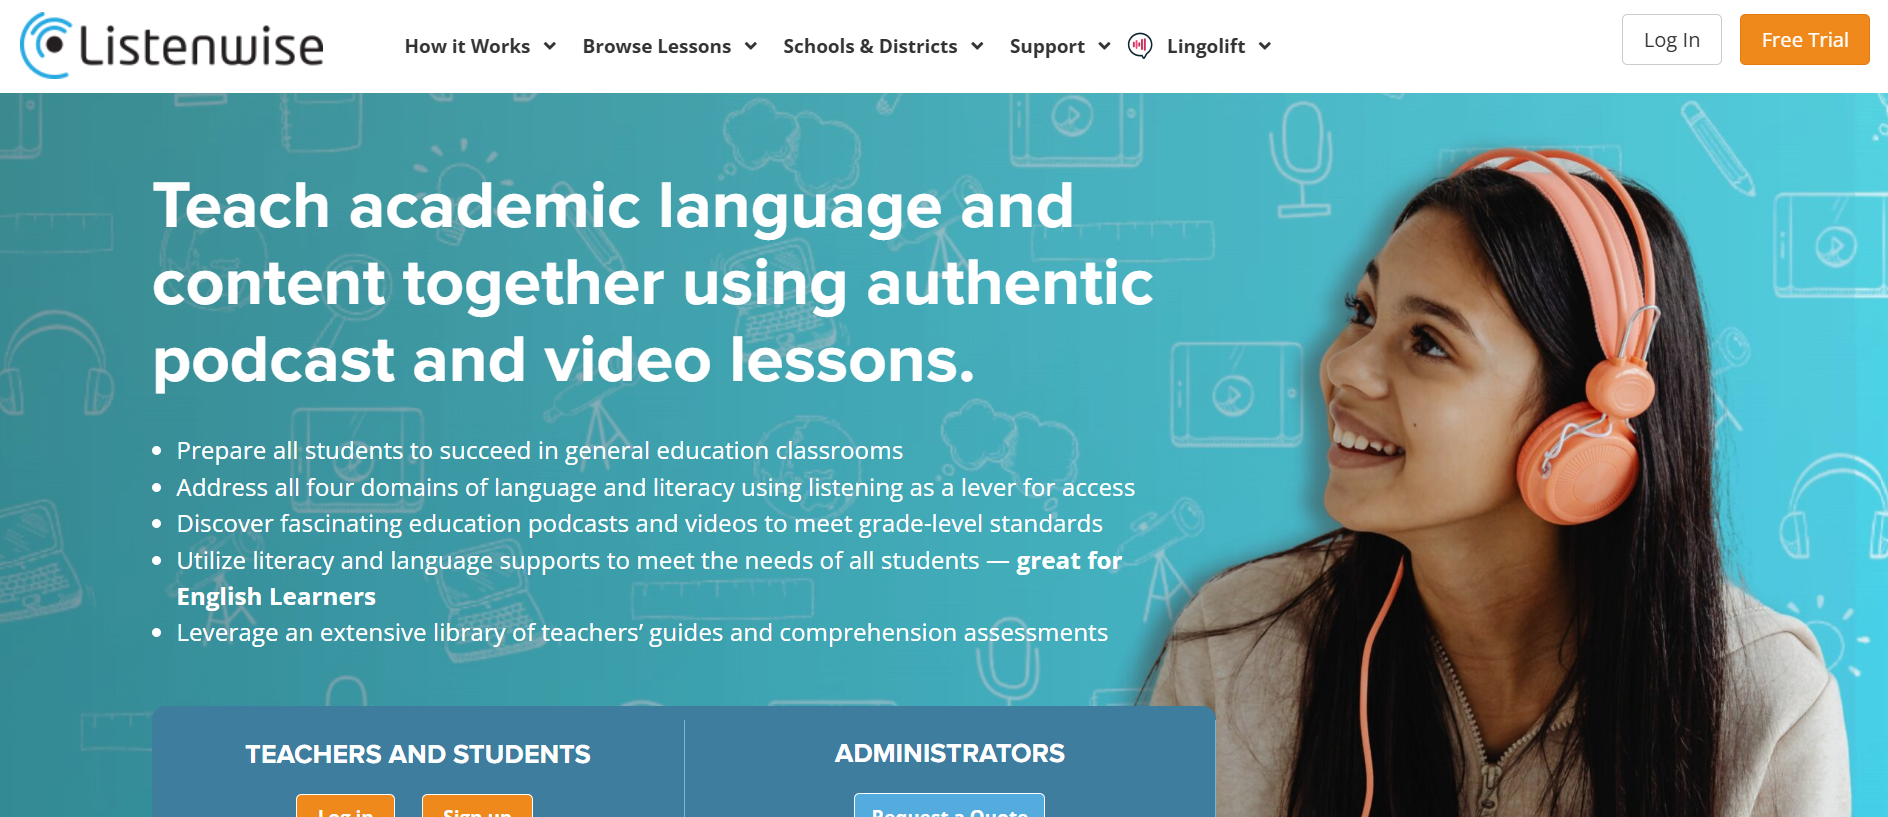Expand the How it Works chevron
1888x817 pixels.
[x=549, y=46]
